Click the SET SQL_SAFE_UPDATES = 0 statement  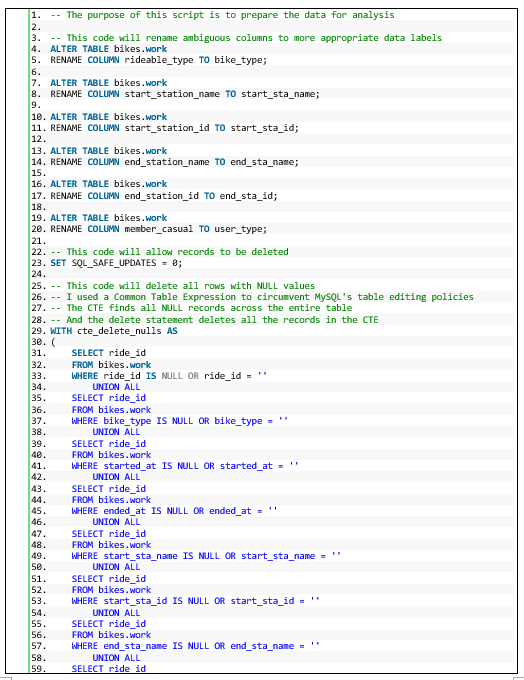(116, 263)
